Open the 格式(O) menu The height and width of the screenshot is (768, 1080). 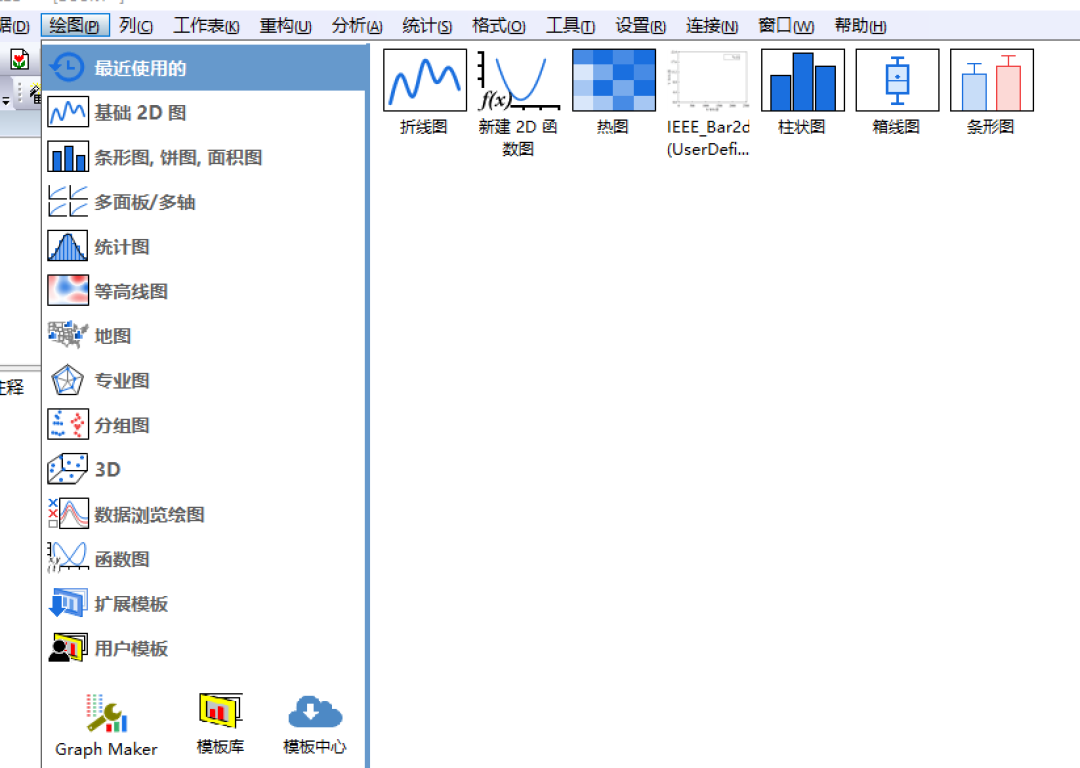[x=499, y=25]
